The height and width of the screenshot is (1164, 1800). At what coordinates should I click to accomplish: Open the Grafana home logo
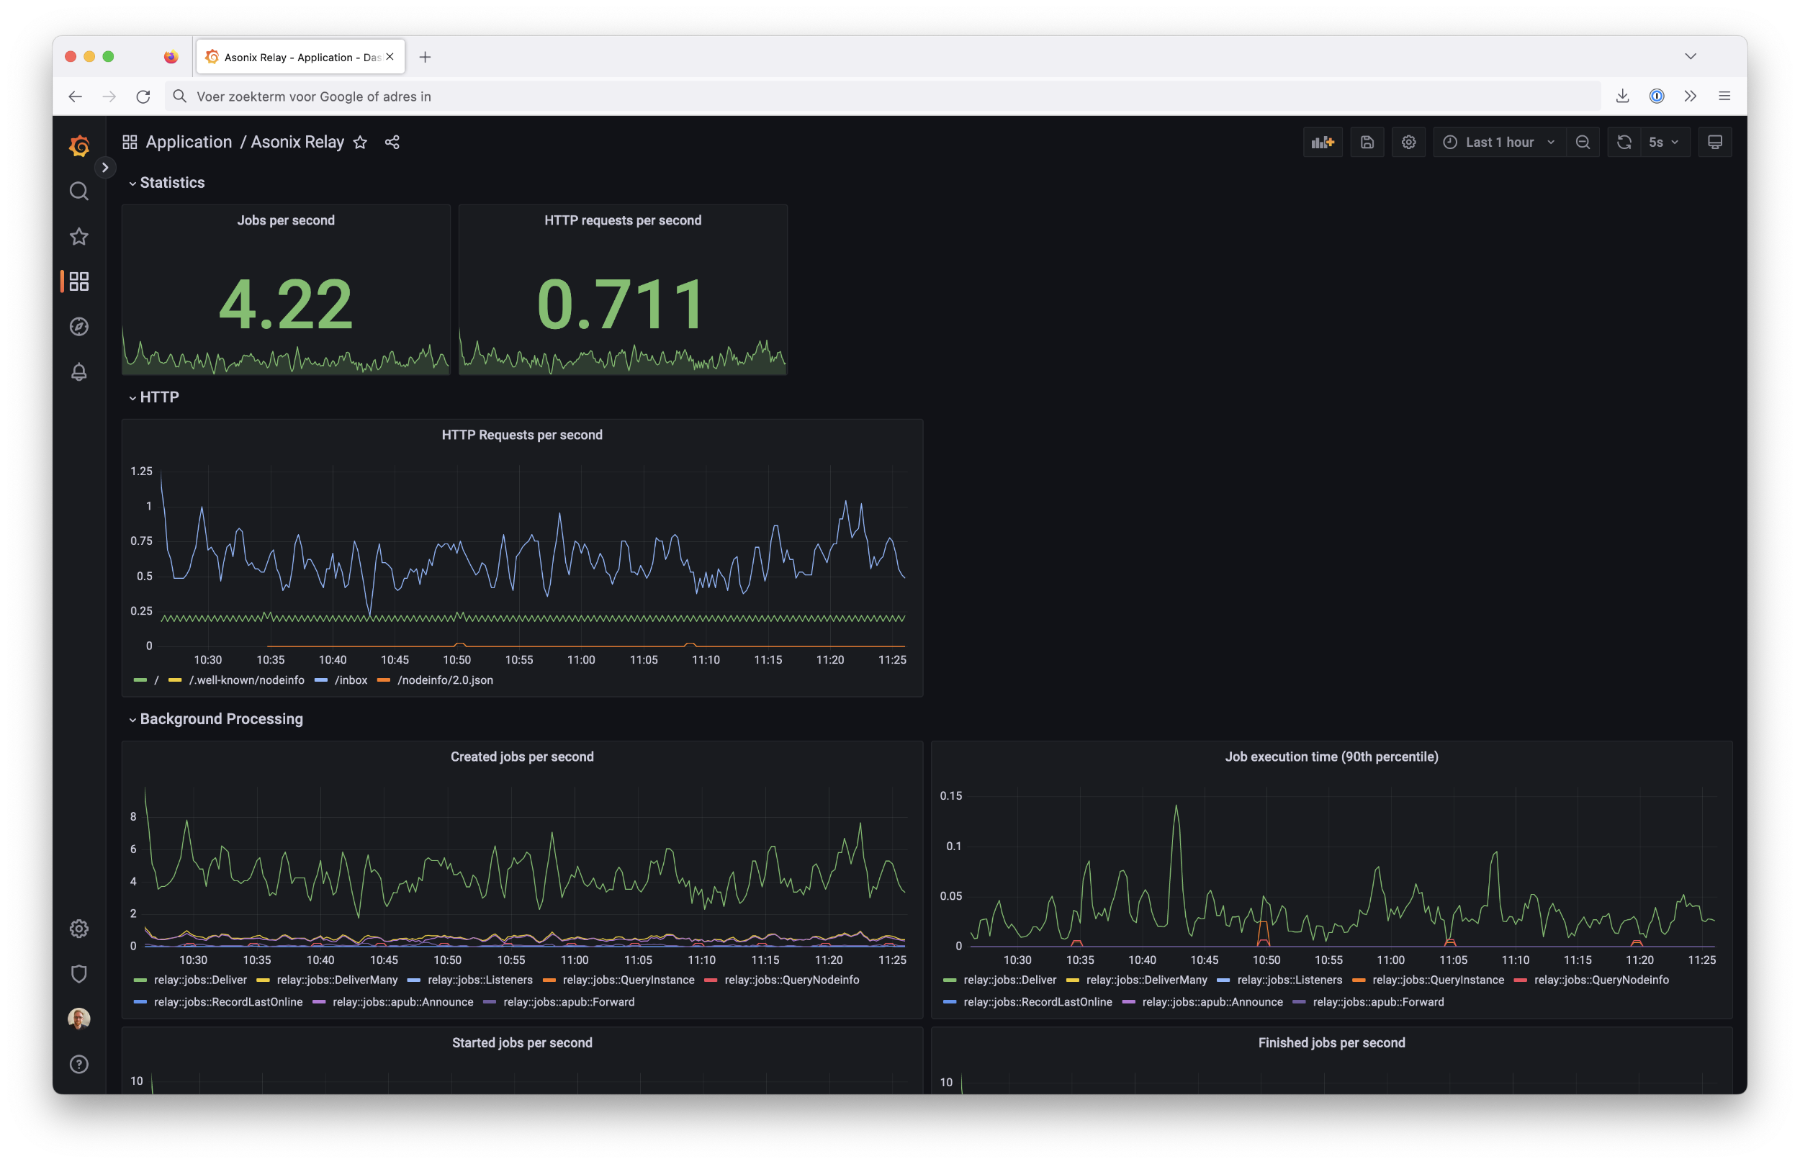[79, 146]
